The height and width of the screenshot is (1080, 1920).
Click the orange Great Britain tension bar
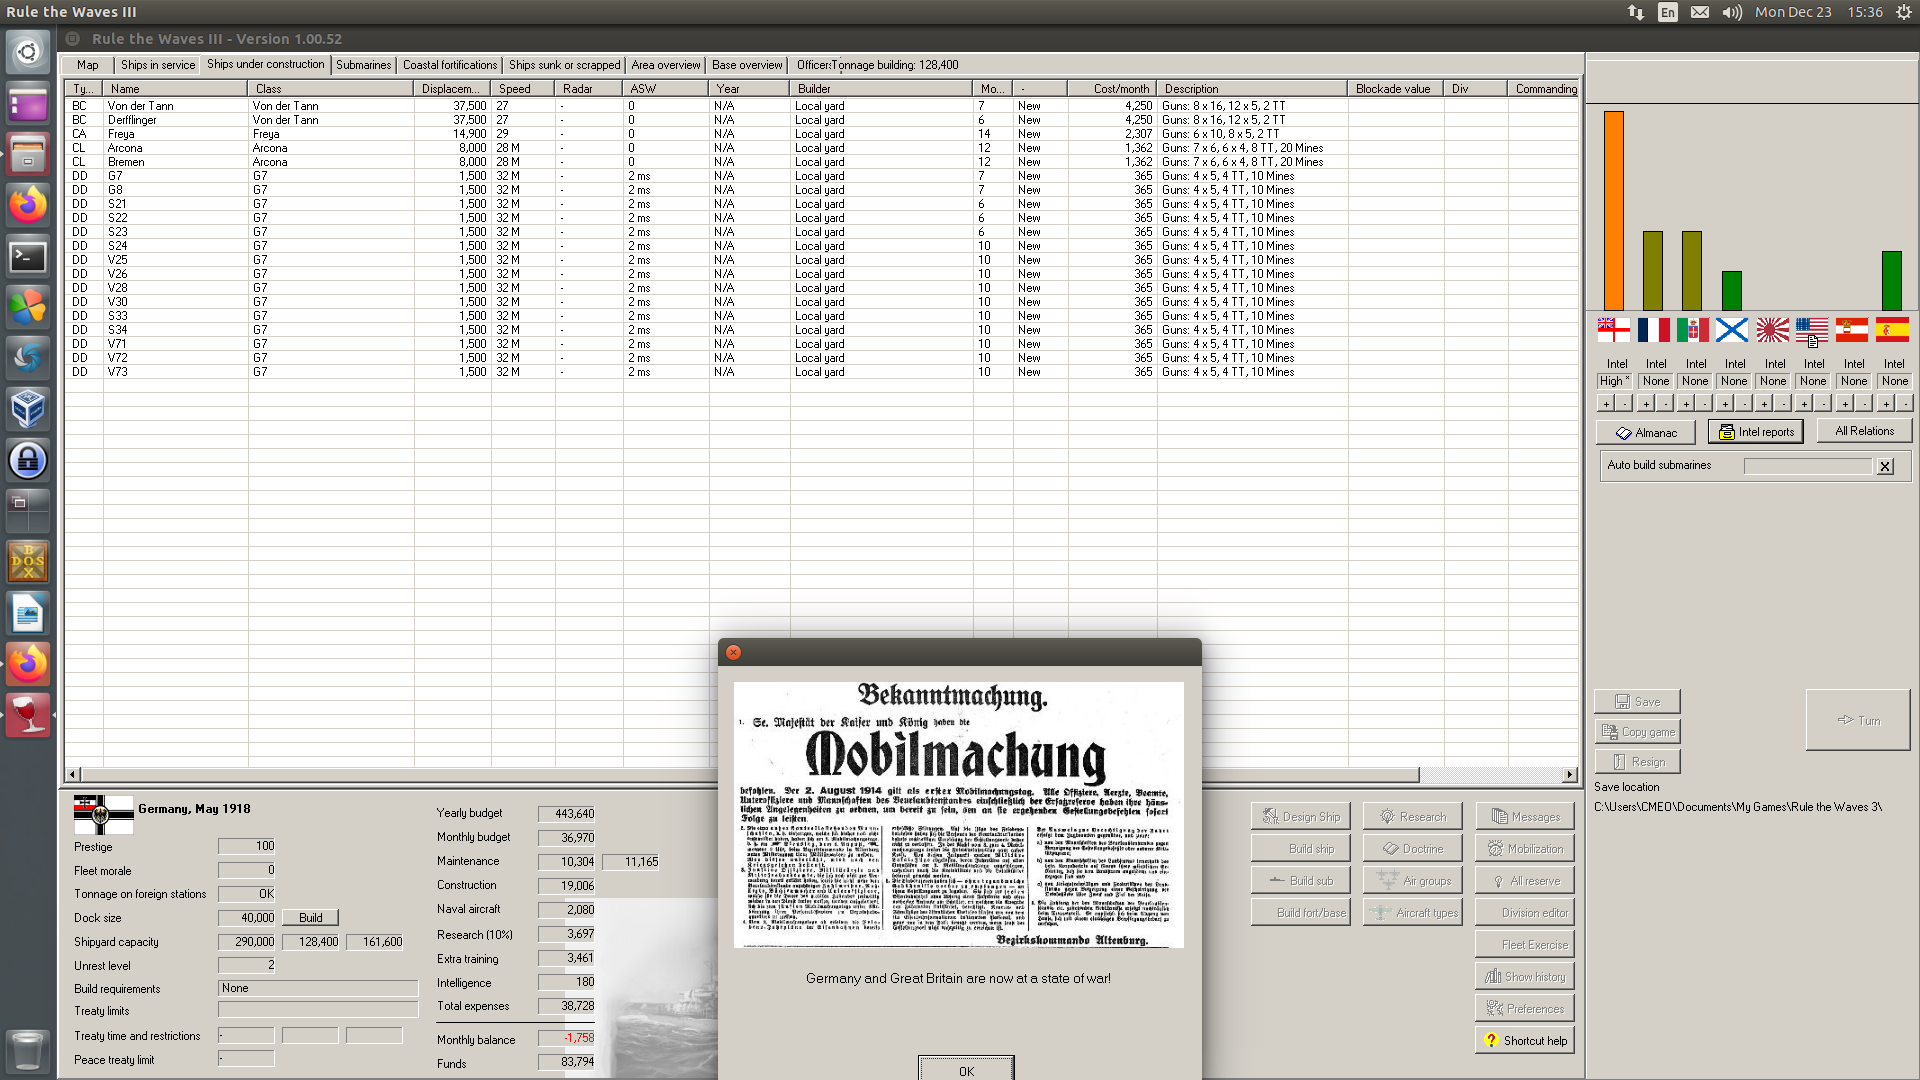(x=1613, y=210)
